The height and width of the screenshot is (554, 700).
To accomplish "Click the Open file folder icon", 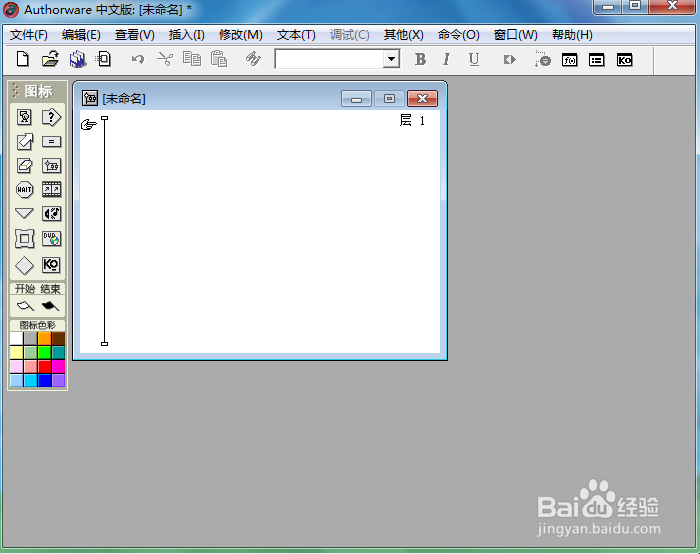I will (50, 59).
